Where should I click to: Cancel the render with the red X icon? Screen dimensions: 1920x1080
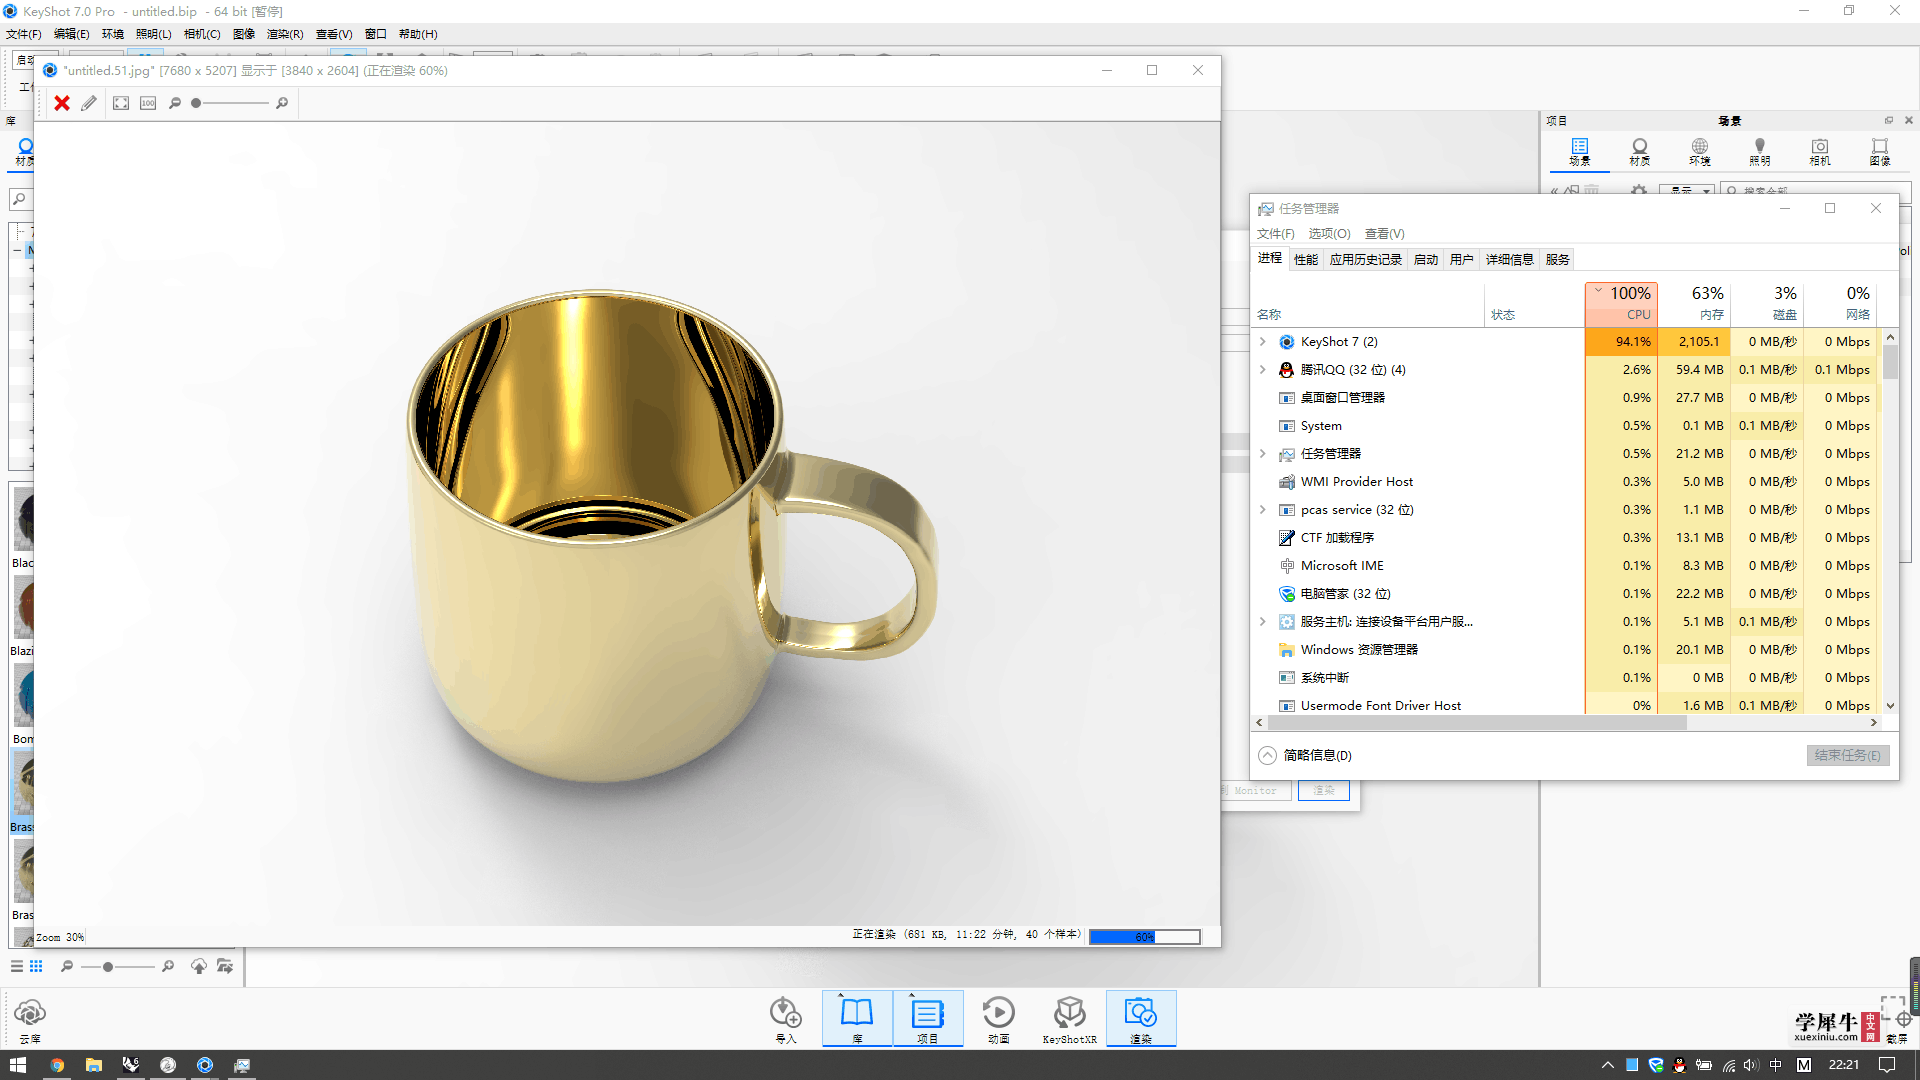coord(62,103)
